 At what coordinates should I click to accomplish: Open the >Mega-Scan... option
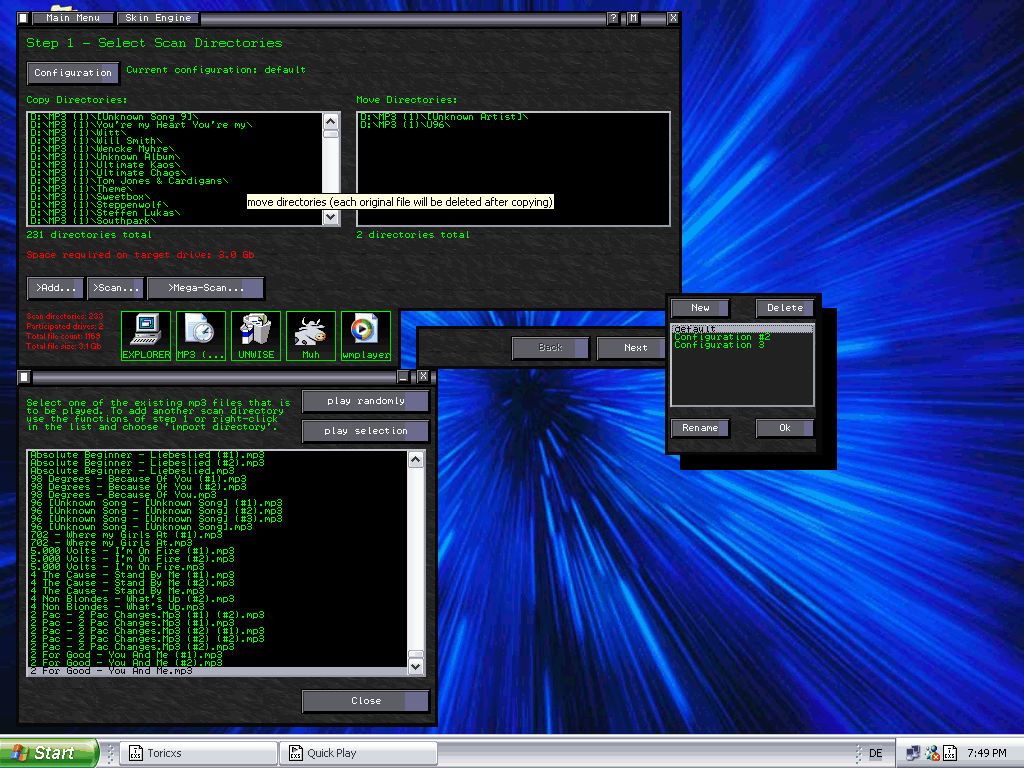click(205, 288)
